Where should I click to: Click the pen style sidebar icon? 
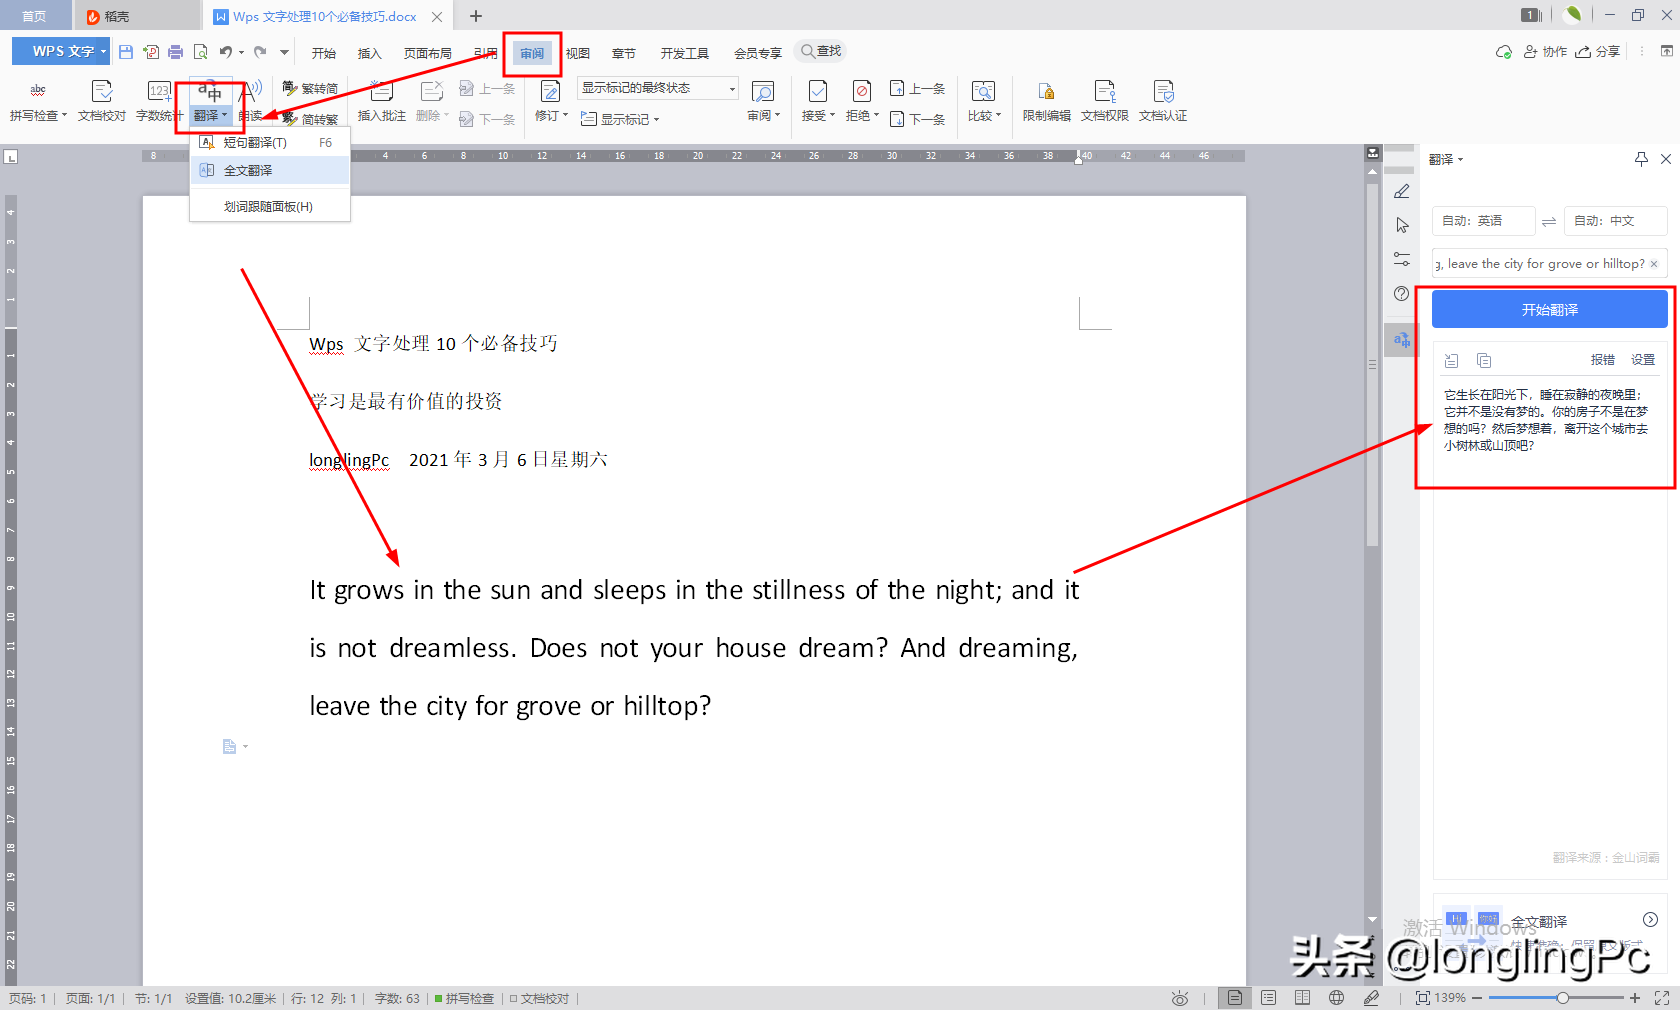[1402, 191]
